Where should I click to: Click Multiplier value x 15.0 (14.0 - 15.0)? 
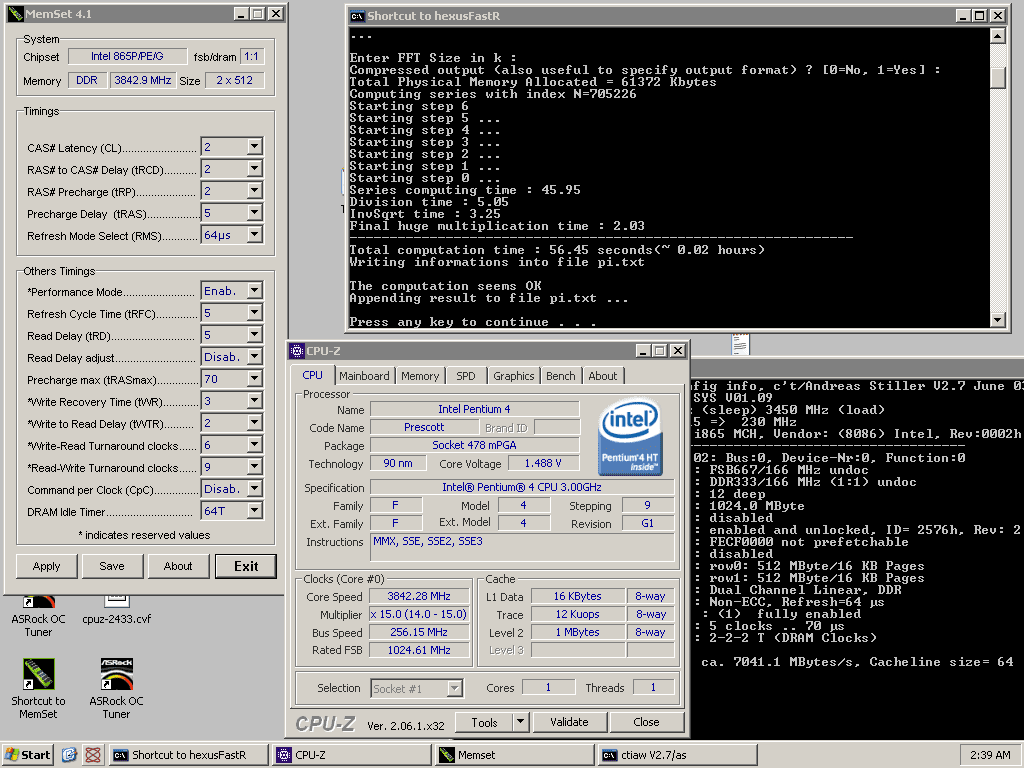(x=419, y=615)
